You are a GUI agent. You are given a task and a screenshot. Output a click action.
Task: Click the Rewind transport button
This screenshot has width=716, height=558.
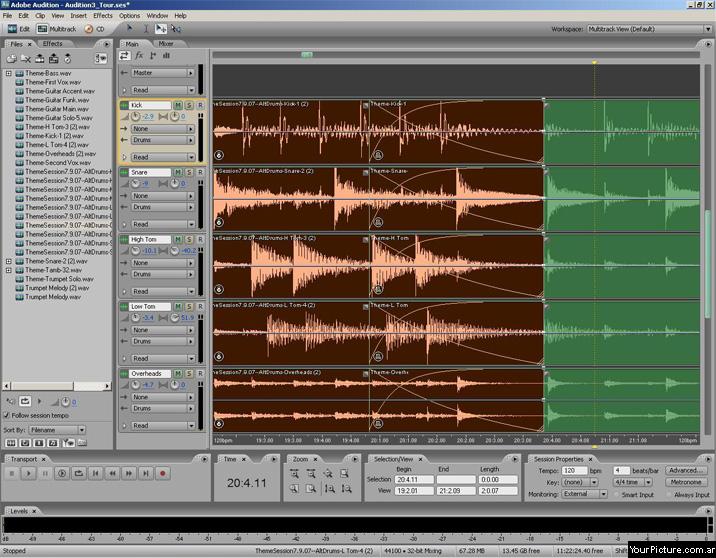click(112, 474)
